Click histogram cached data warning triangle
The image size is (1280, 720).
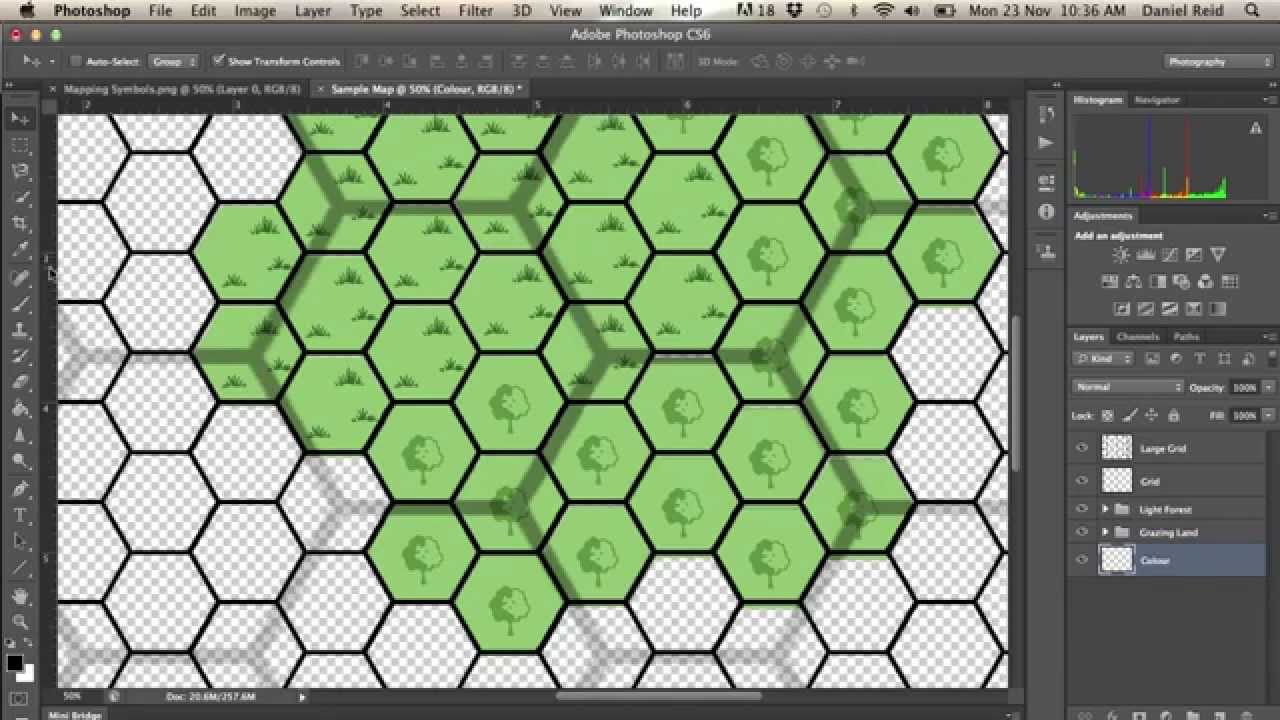(1256, 128)
